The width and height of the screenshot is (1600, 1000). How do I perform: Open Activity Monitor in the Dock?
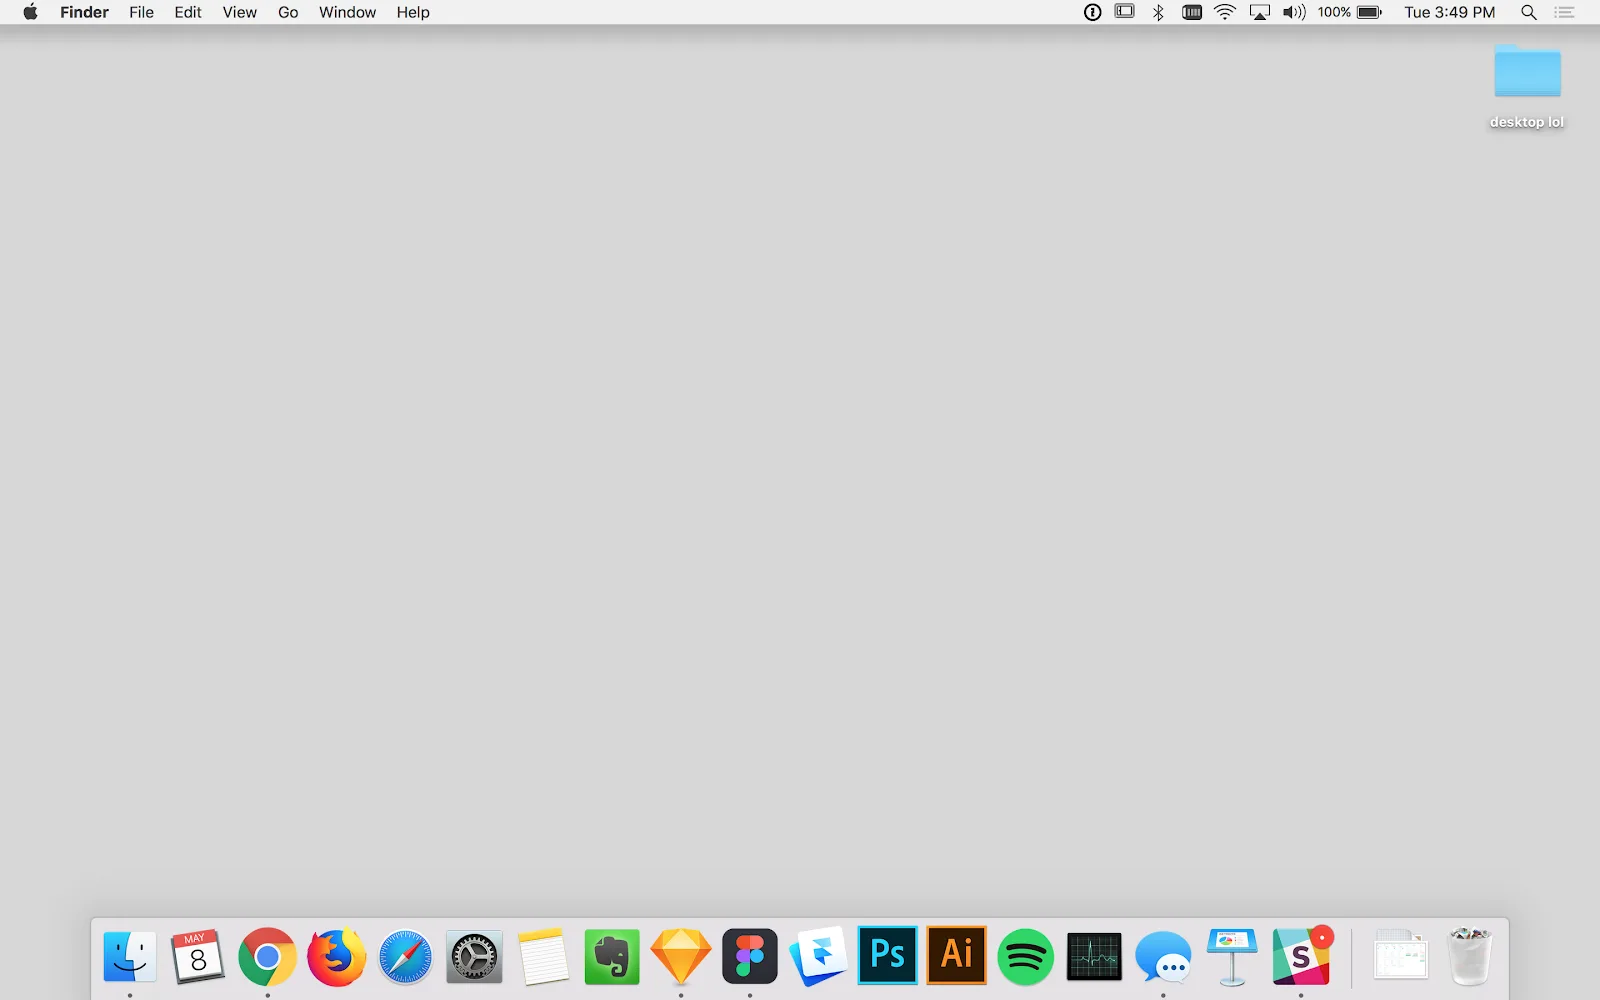pos(1094,957)
